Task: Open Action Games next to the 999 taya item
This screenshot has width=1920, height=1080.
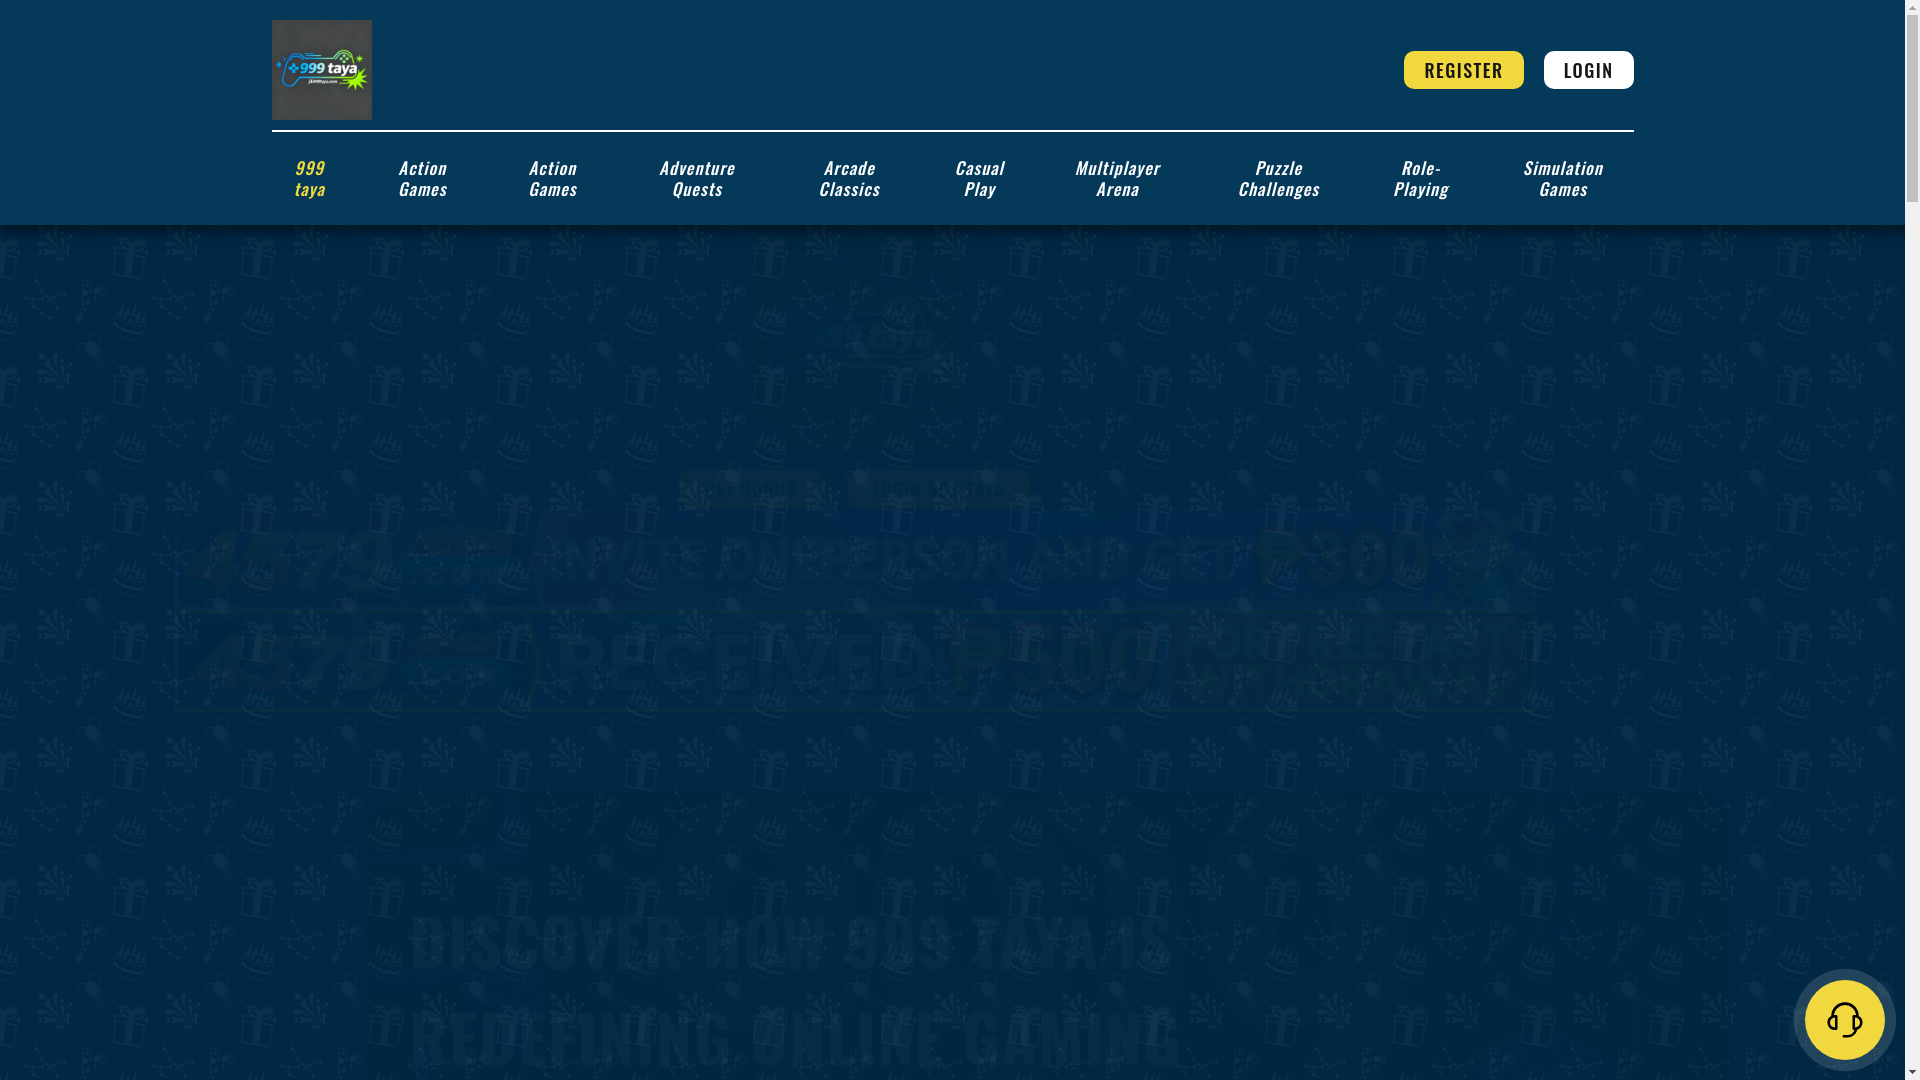Action: pos(422,178)
